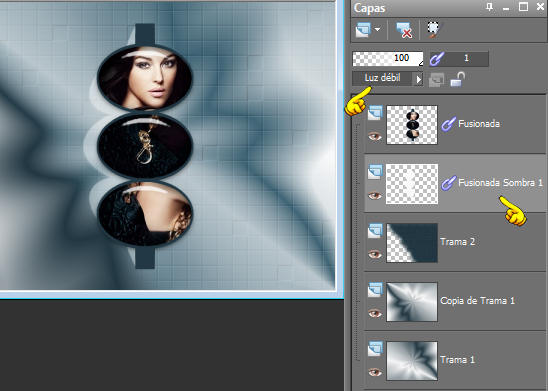The image size is (548, 391).
Task: Select the Trama 2 layer thumbnail
Action: (x=412, y=243)
